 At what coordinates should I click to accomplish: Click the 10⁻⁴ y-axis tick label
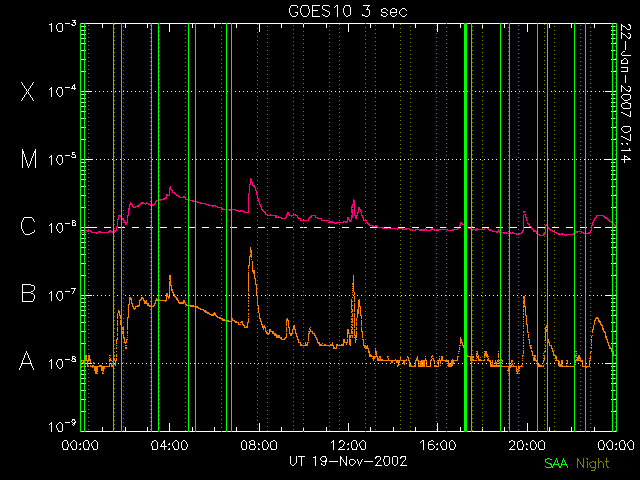(62, 91)
